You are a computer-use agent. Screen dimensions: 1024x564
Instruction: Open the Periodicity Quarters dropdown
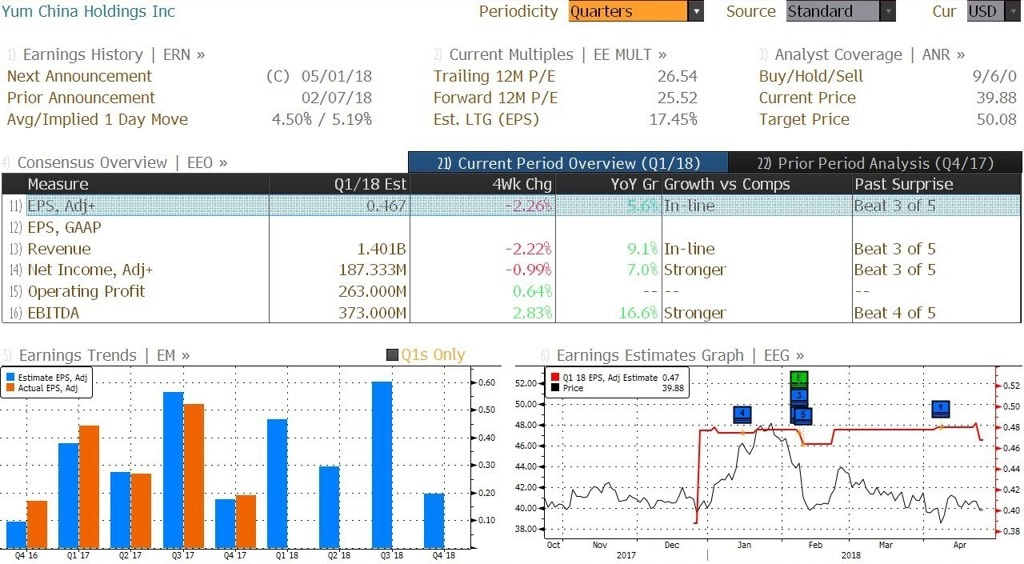pos(635,11)
